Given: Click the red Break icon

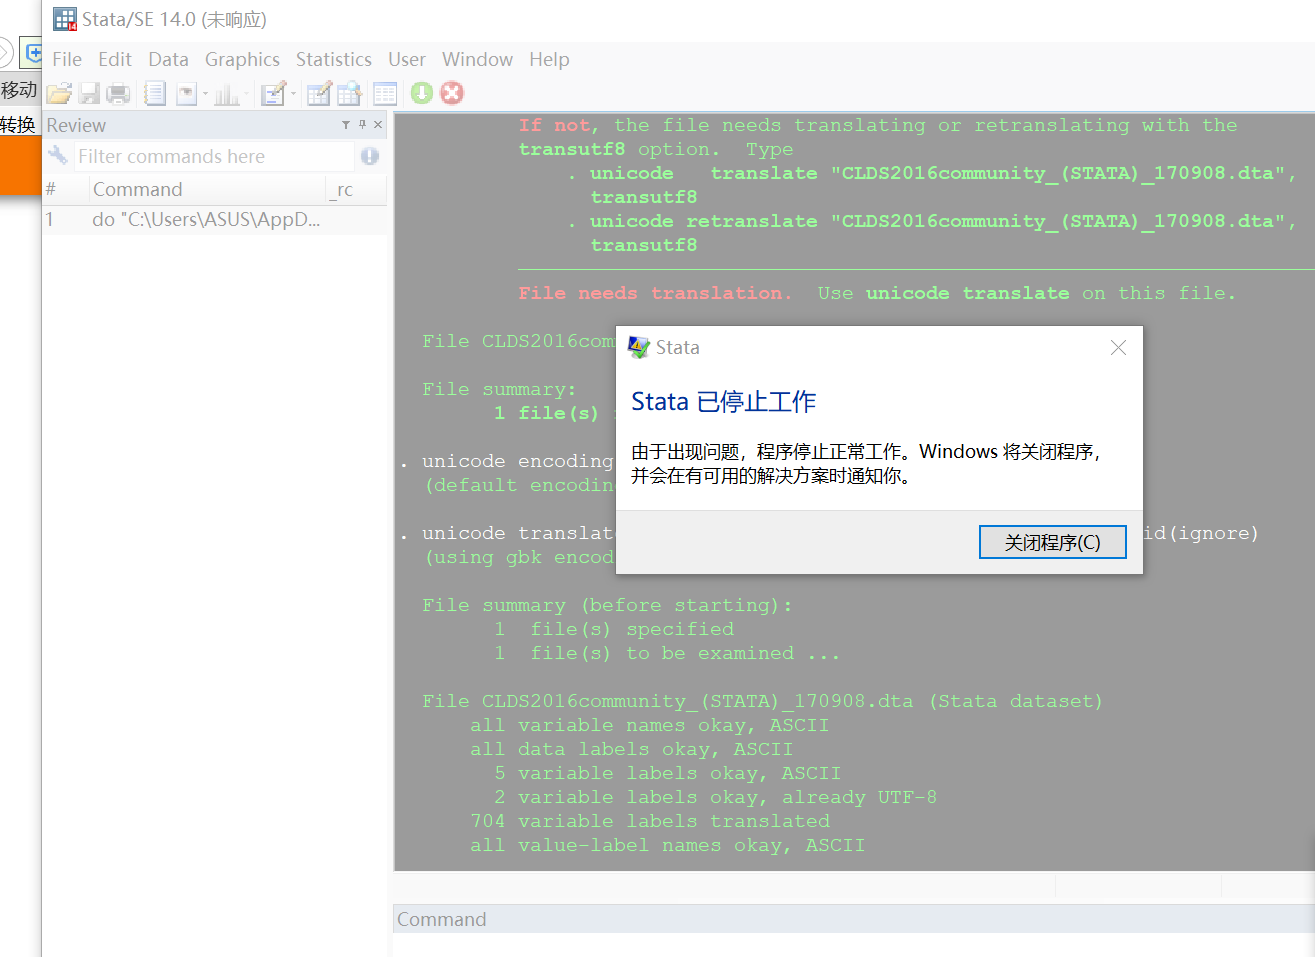Looking at the screenshot, I should pos(452,93).
